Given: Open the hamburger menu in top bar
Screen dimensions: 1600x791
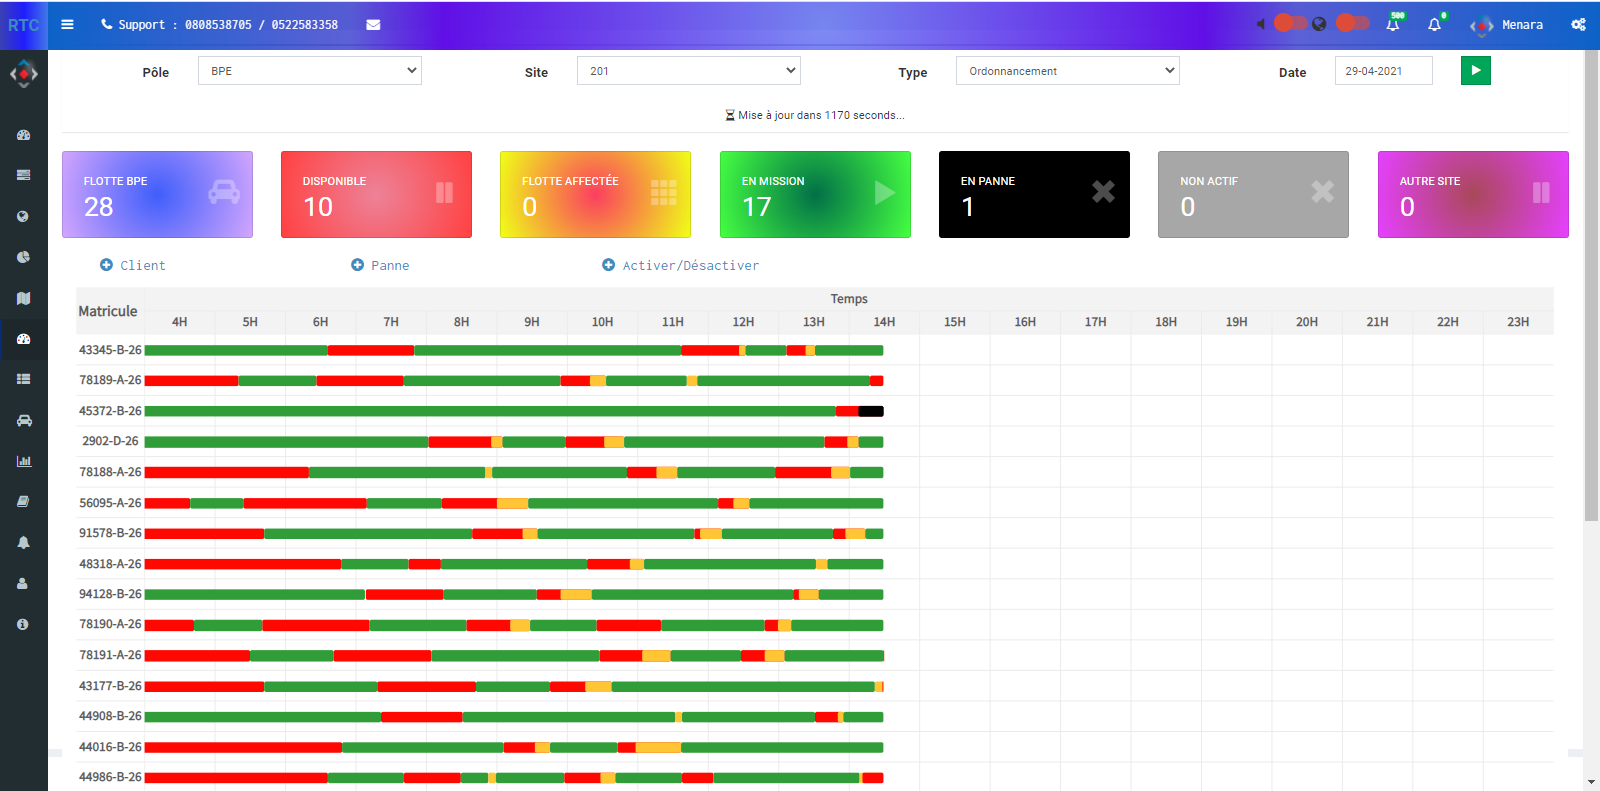Looking at the screenshot, I should click(x=67, y=24).
